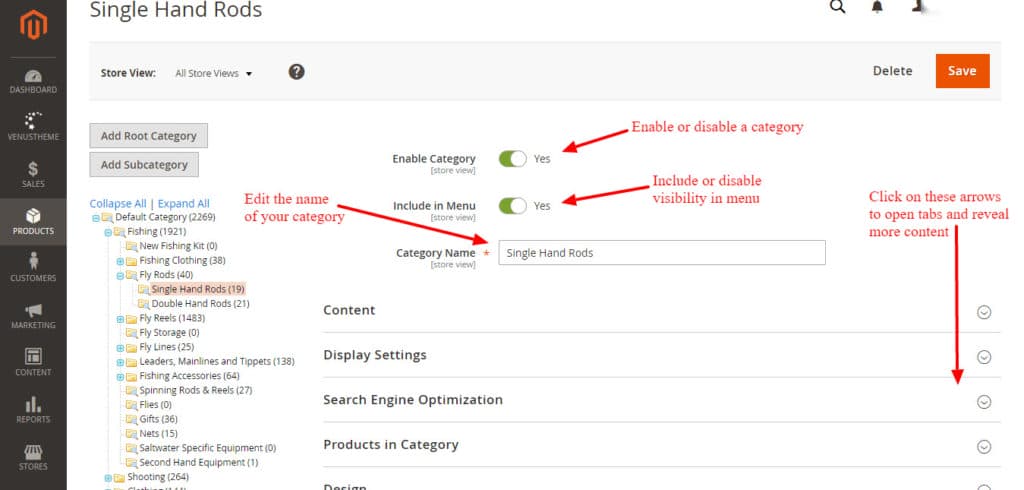1024x490 pixels.
Task: Click the Collapse All link
Action: point(118,204)
